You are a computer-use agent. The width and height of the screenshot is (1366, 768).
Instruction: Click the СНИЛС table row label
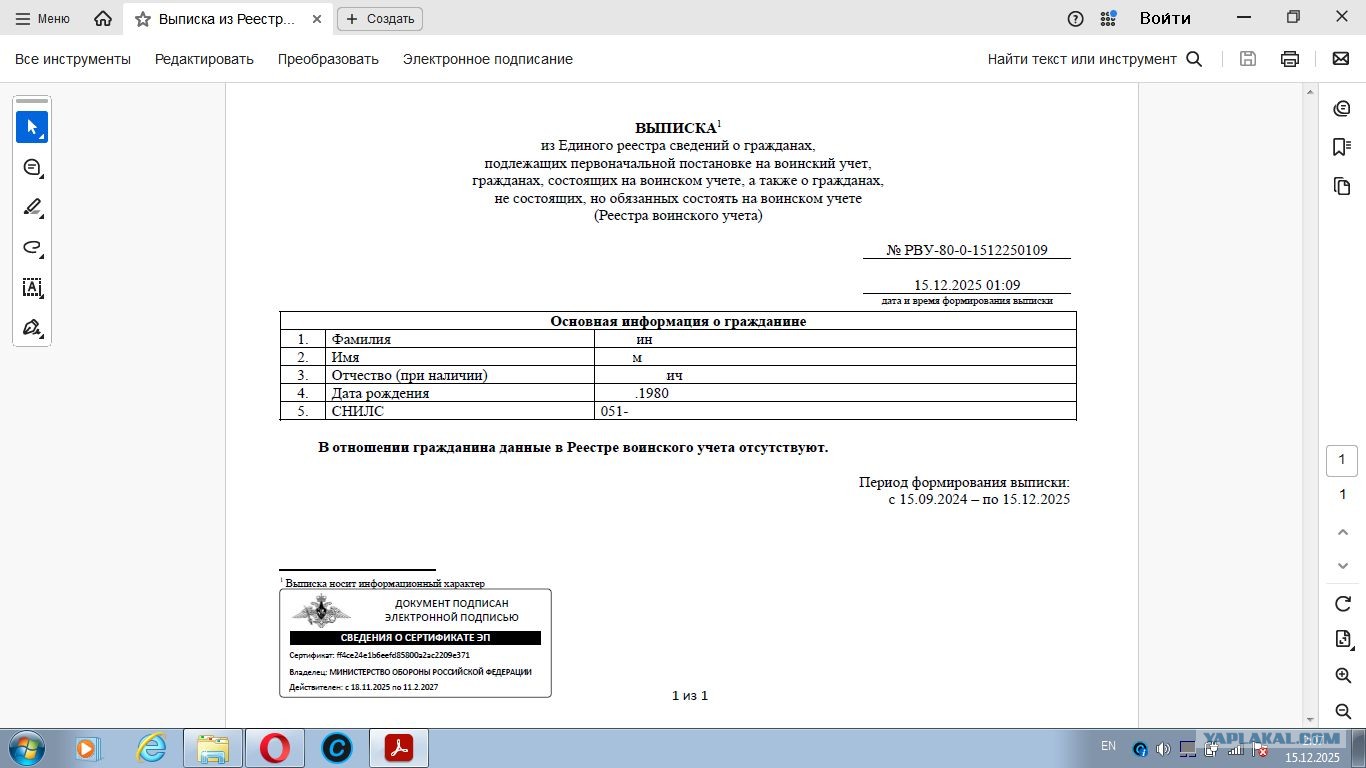click(x=357, y=411)
